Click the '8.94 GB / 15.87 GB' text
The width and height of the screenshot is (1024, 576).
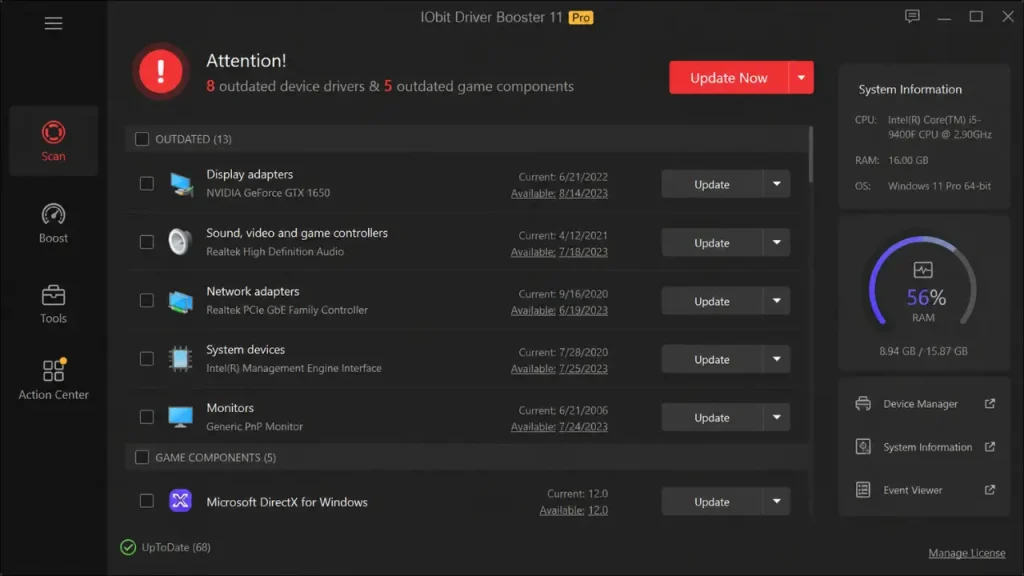tap(923, 351)
